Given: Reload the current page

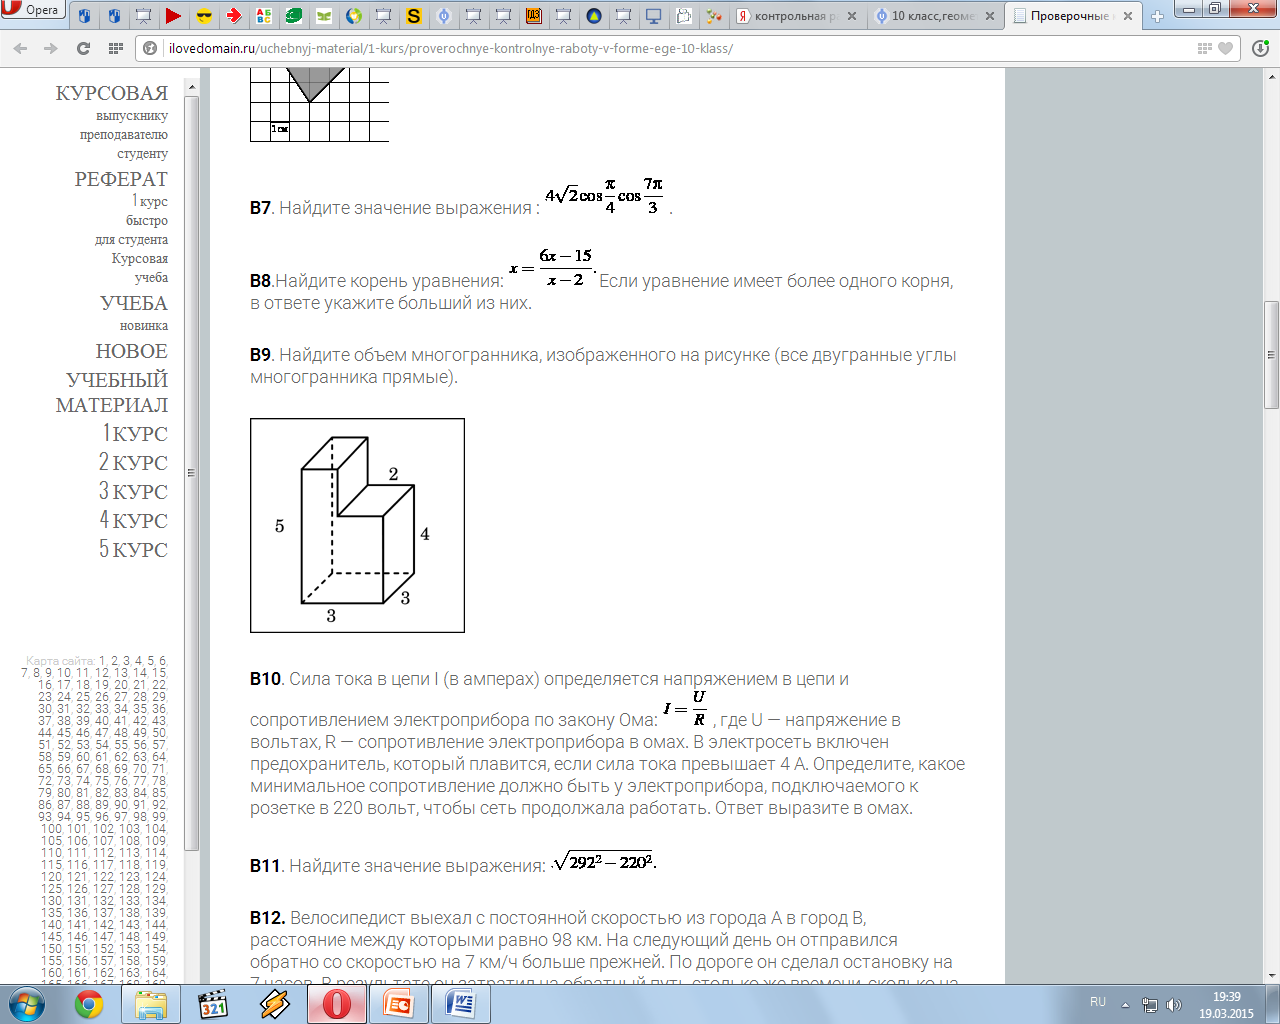Looking at the screenshot, I should point(84,48).
